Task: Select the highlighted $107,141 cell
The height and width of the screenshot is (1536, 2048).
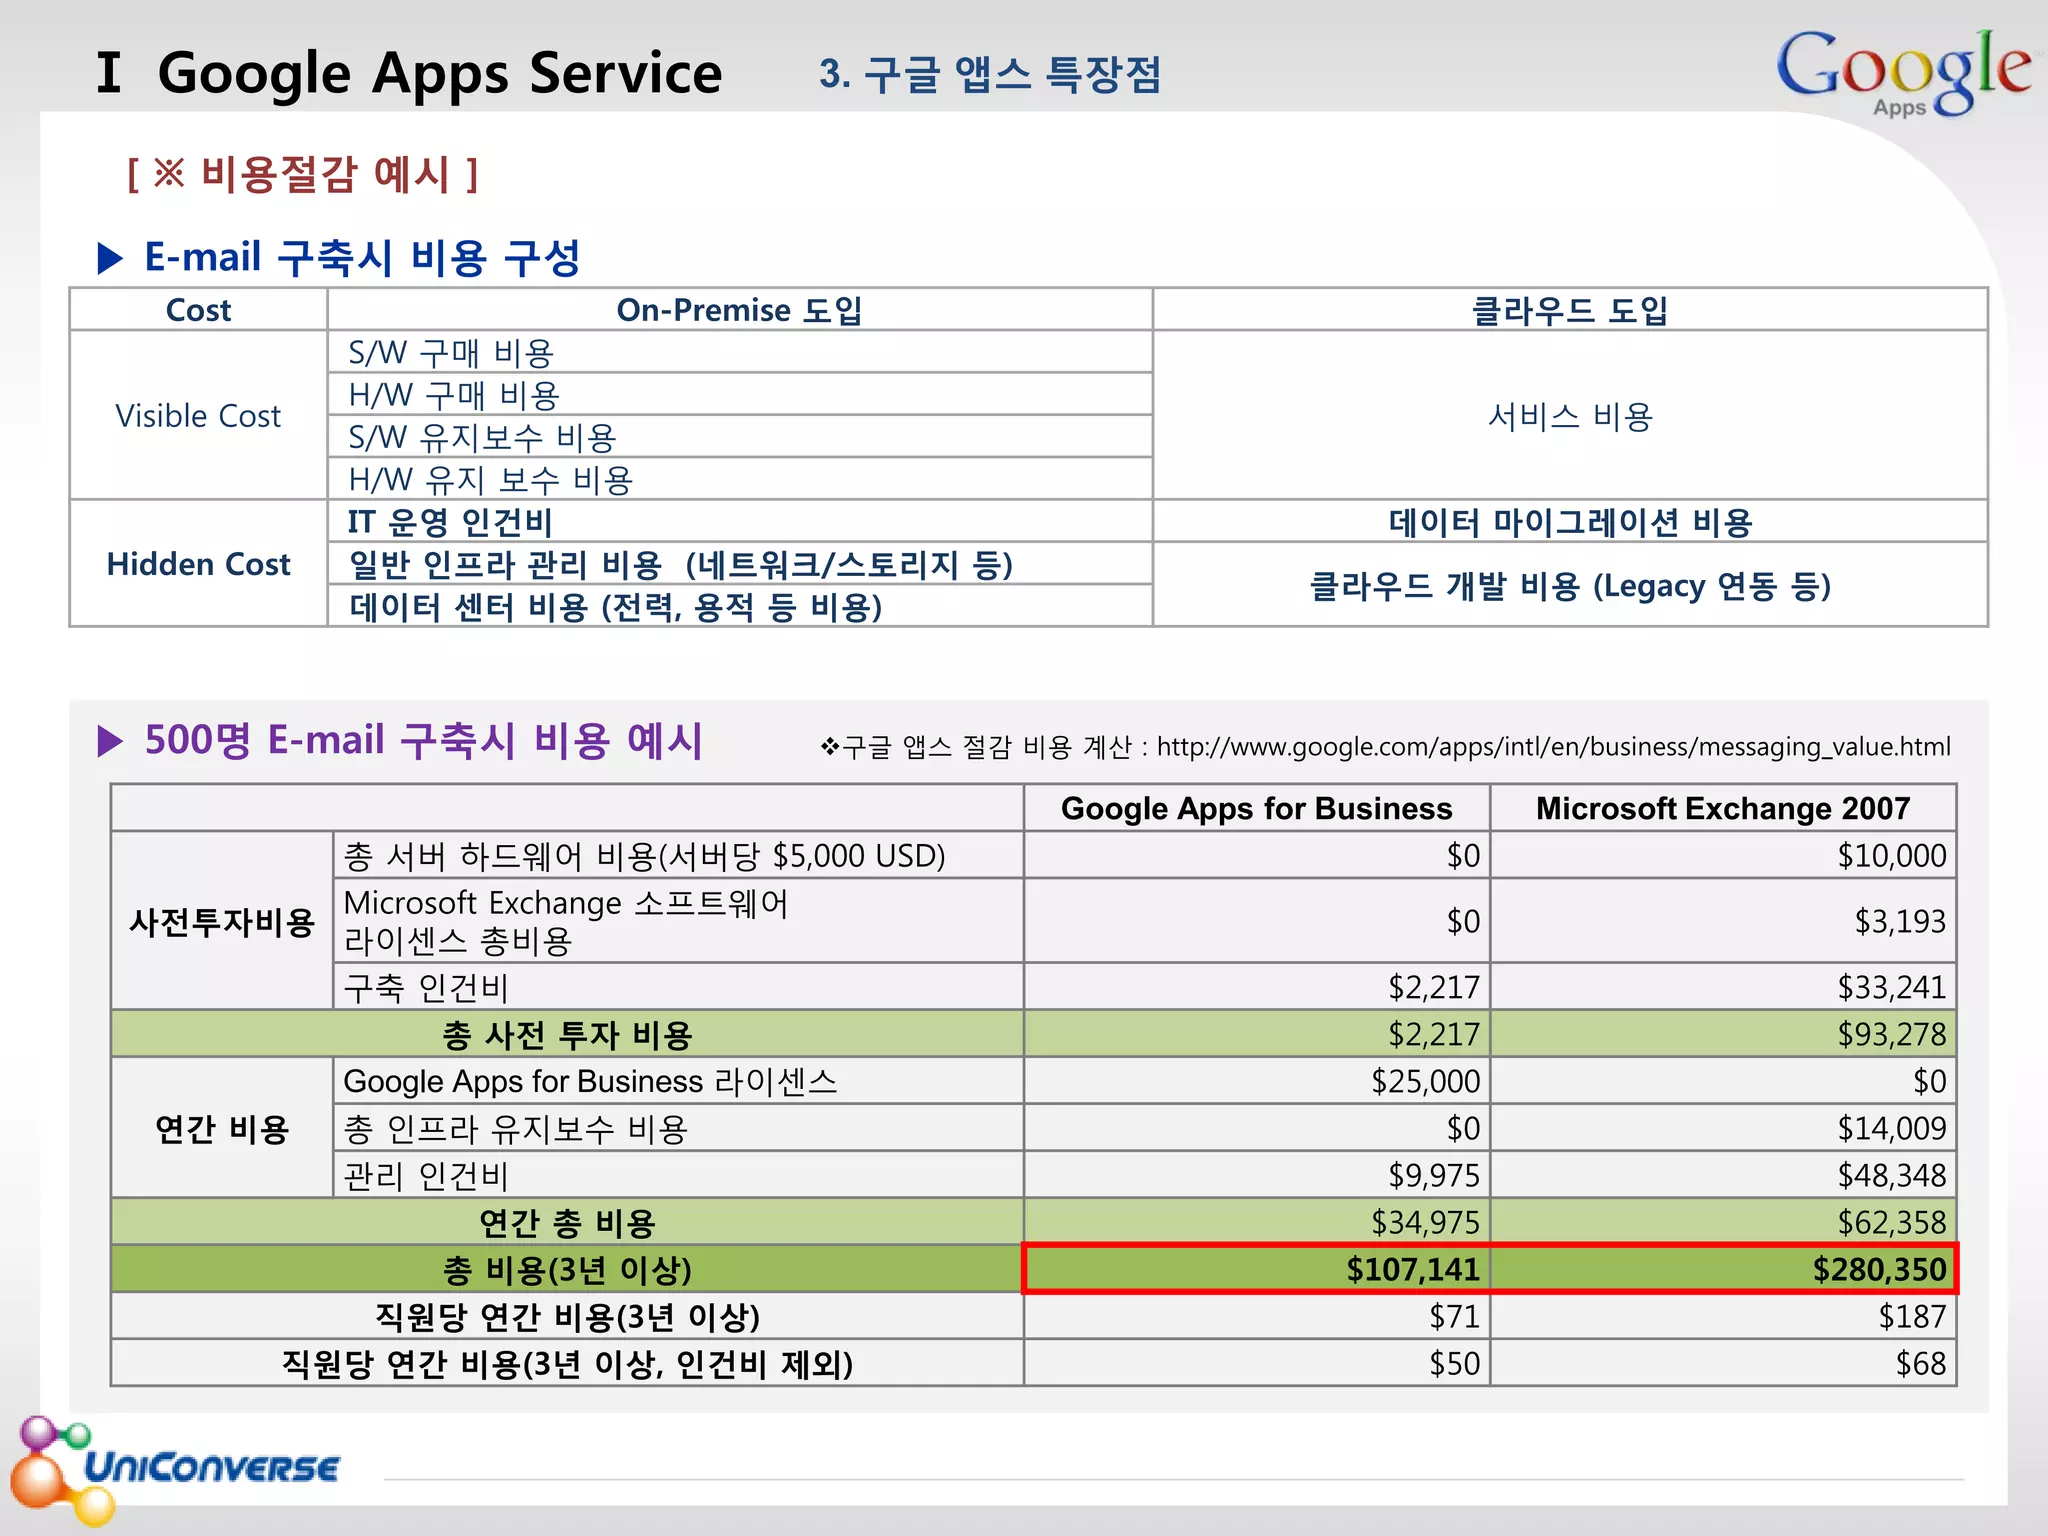Action: pos(1257,1269)
